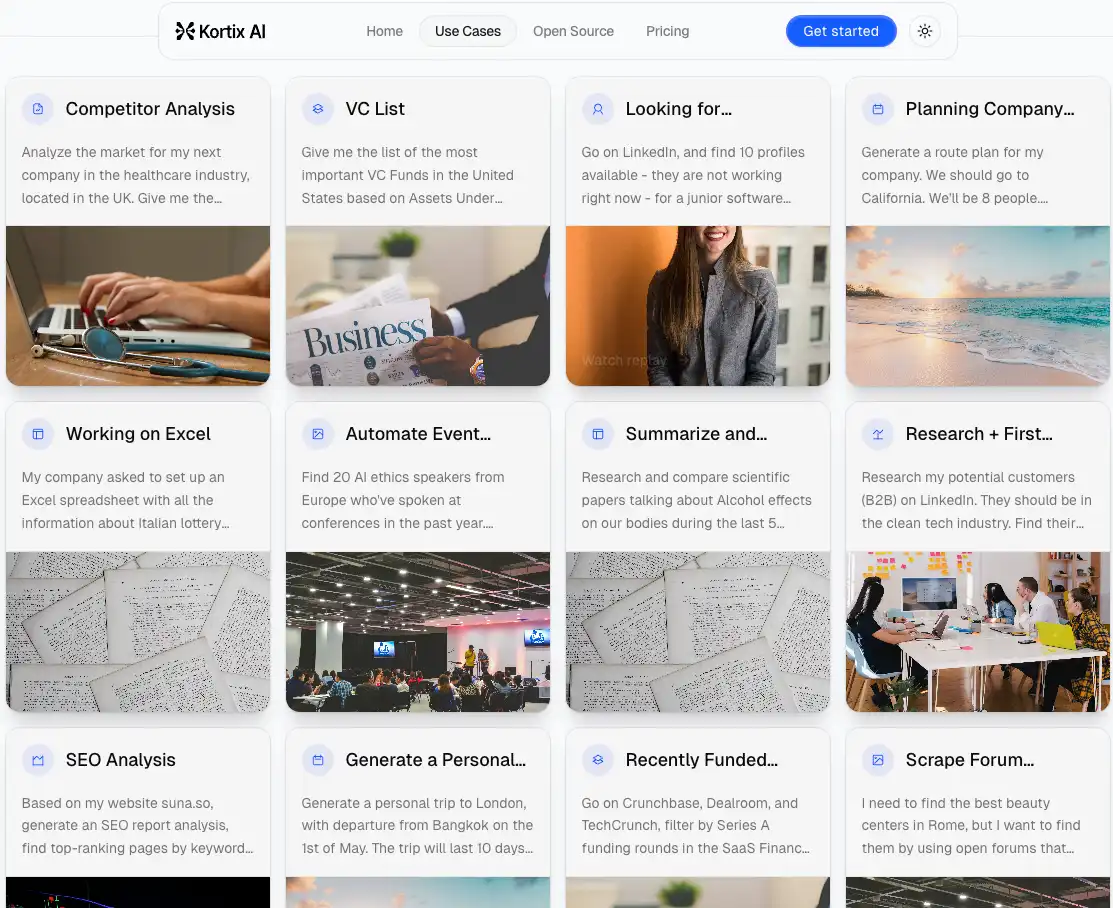The image size is (1113, 908).
Task: Open the Recently Funded… card title
Action: click(x=701, y=760)
